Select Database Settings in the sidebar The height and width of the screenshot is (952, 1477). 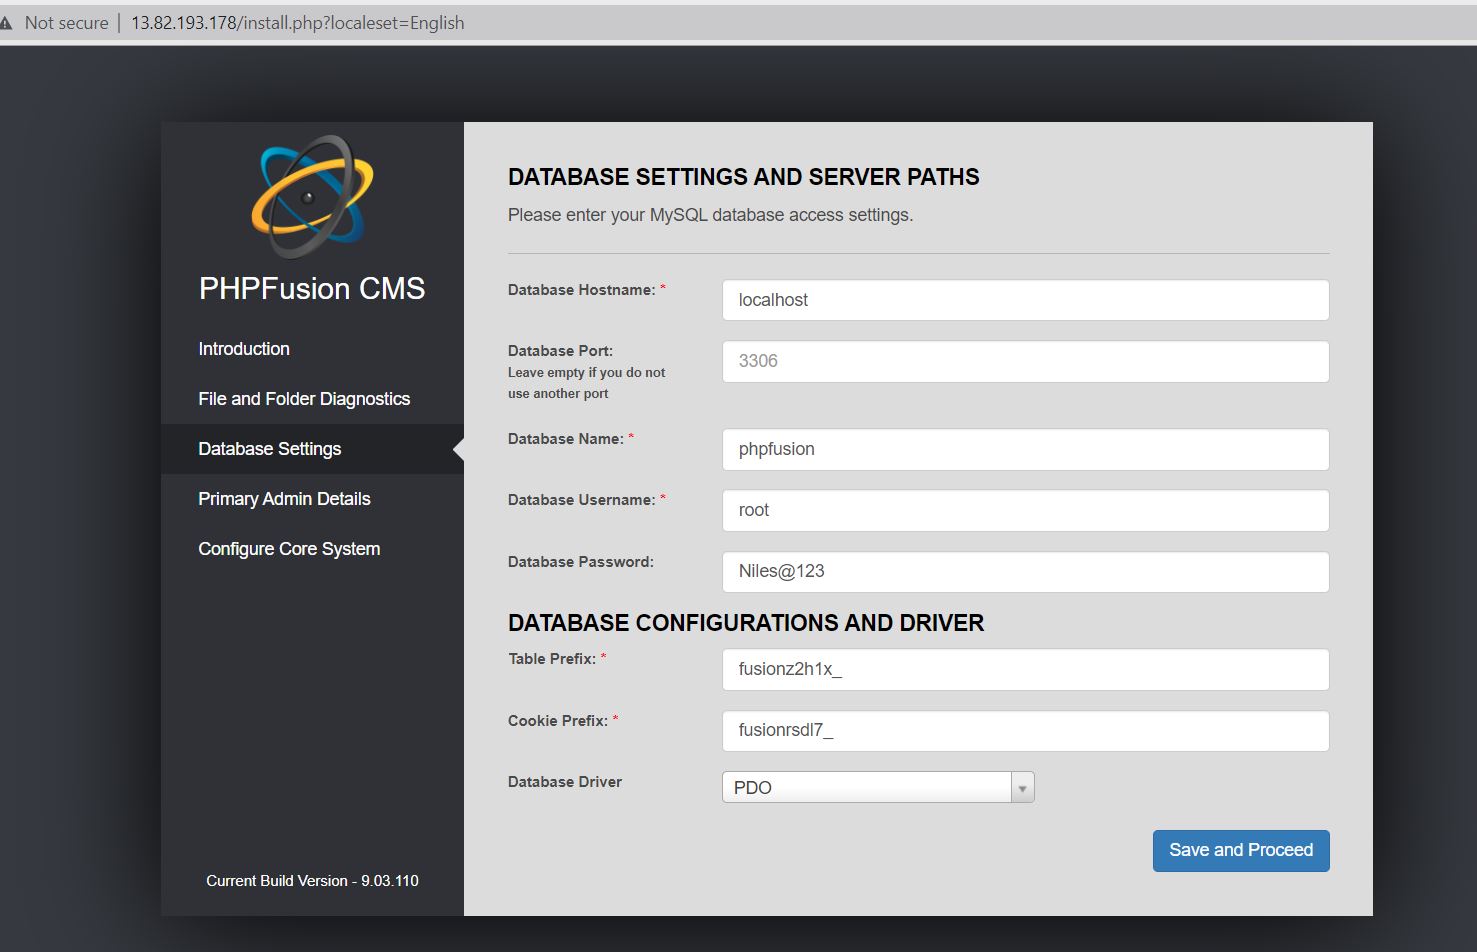[270, 449]
